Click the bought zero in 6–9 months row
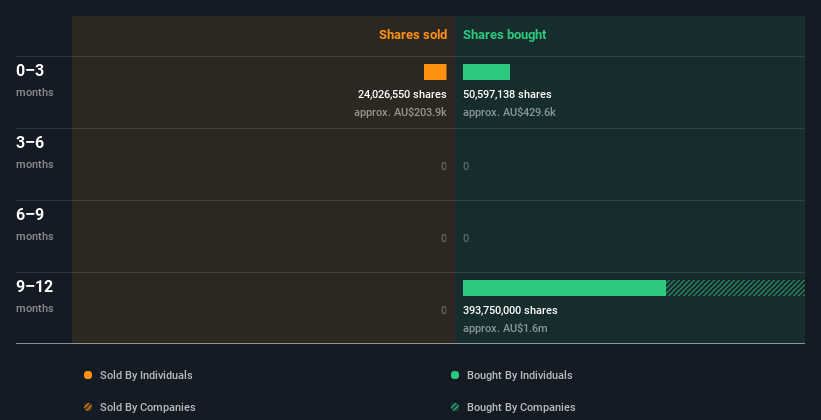This screenshot has width=821, height=420. click(x=466, y=238)
